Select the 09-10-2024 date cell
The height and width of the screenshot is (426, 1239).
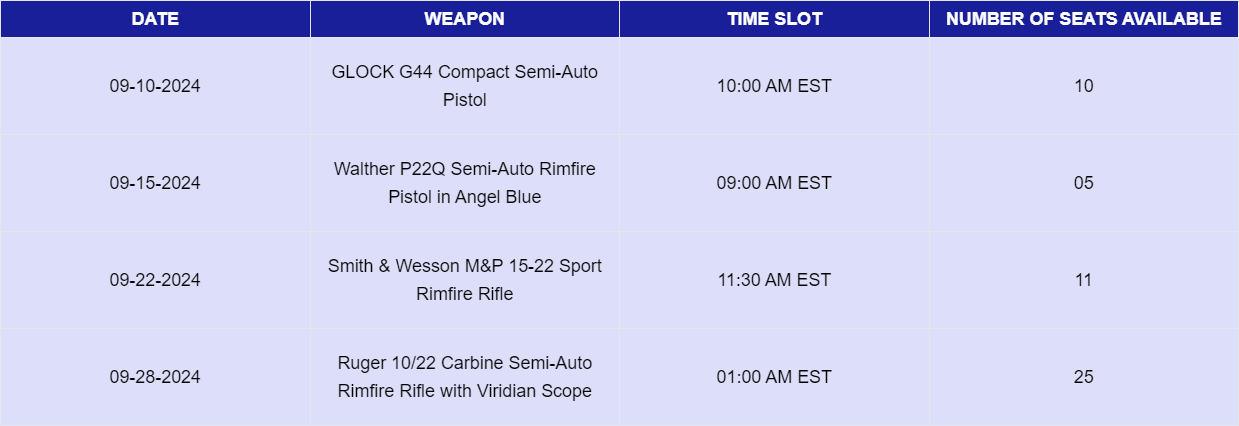155,86
